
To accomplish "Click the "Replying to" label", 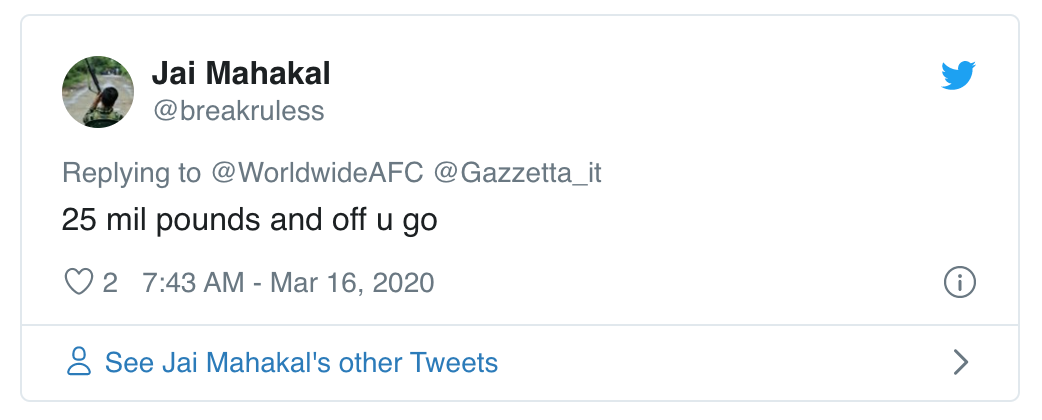I will point(131,172).
